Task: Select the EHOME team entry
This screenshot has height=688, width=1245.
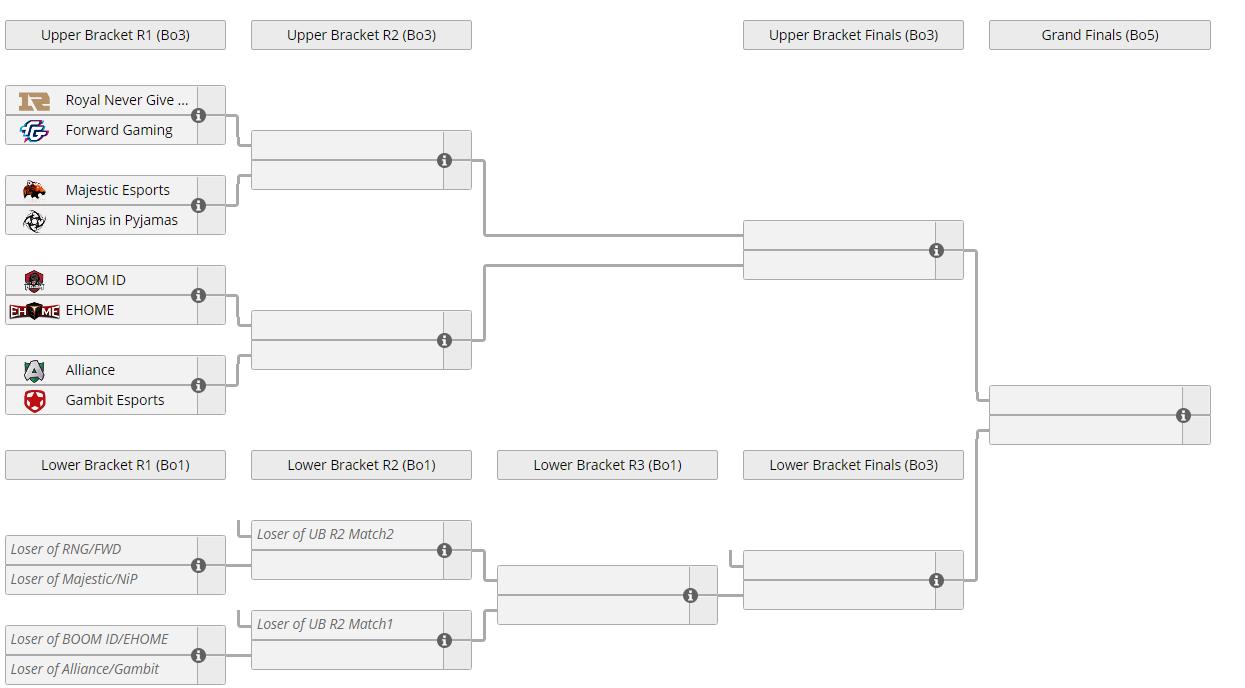Action: (90, 310)
